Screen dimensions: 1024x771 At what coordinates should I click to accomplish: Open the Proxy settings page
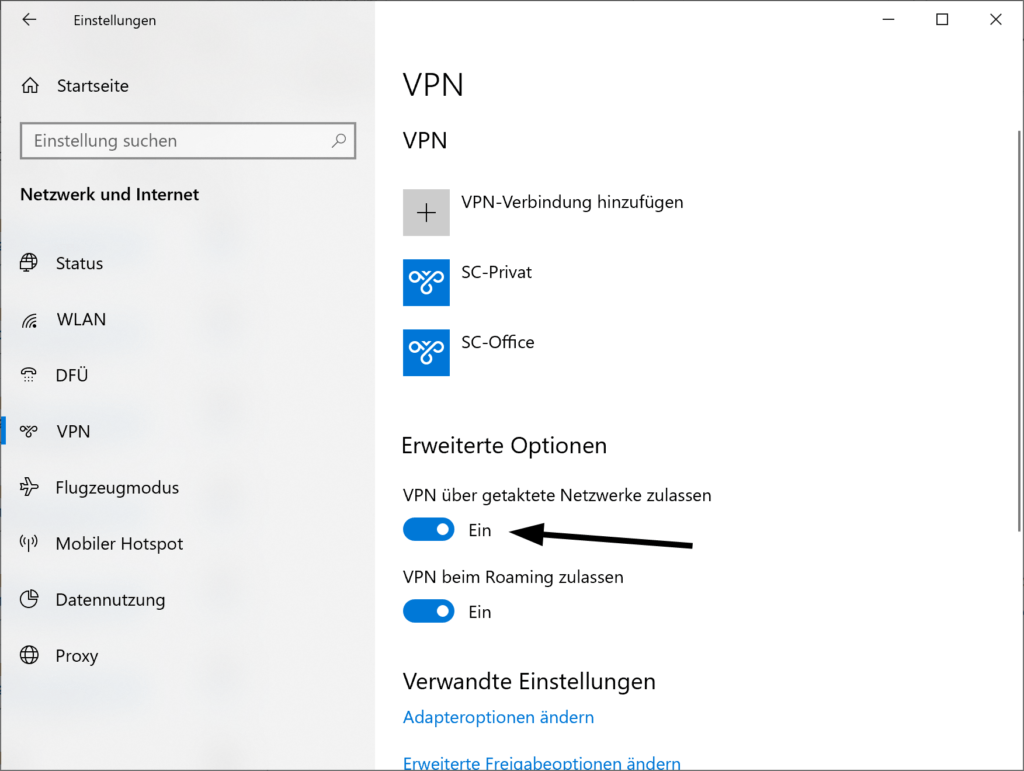point(77,656)
